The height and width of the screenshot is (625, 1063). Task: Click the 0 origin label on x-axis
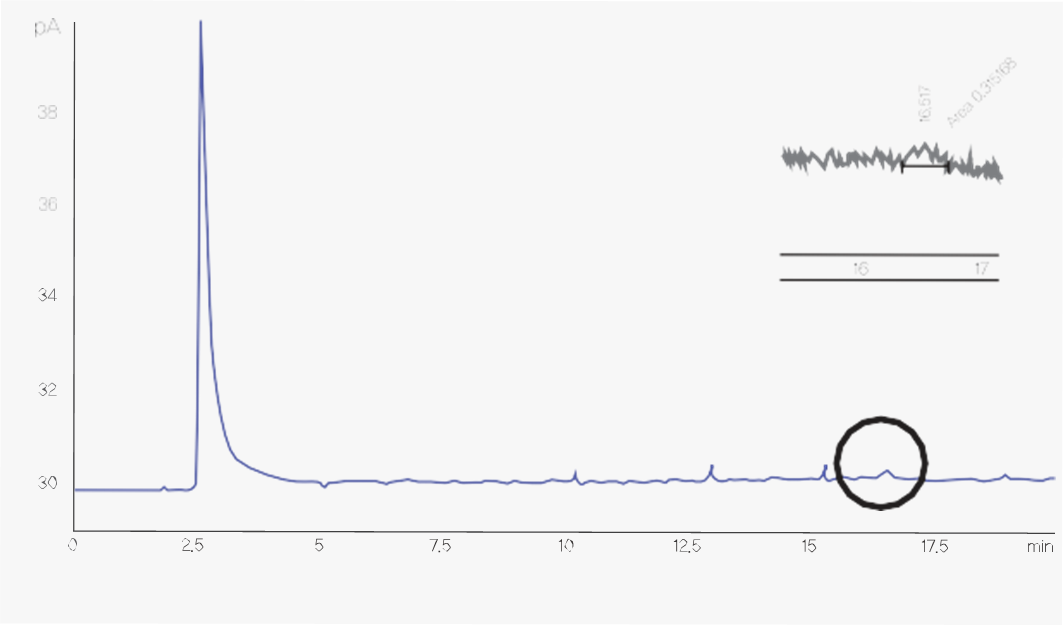72,545
